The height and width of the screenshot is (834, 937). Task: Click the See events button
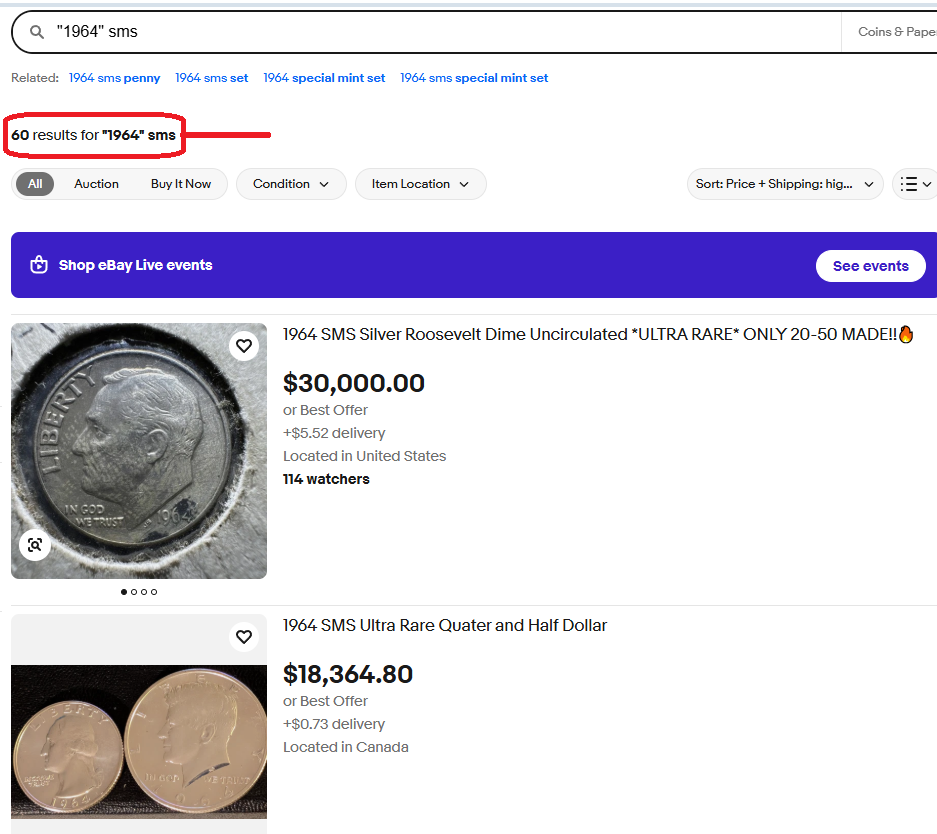click(x=871, y=266)
